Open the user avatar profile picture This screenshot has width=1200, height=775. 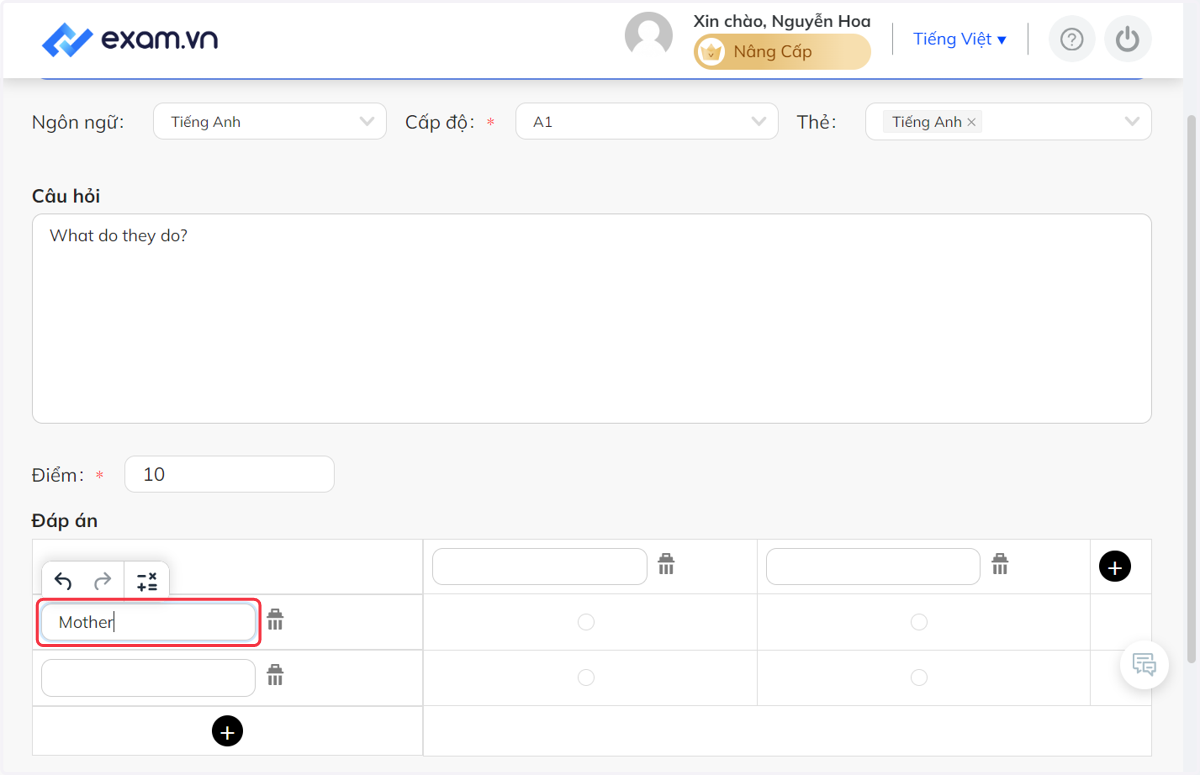click(649, 37)
